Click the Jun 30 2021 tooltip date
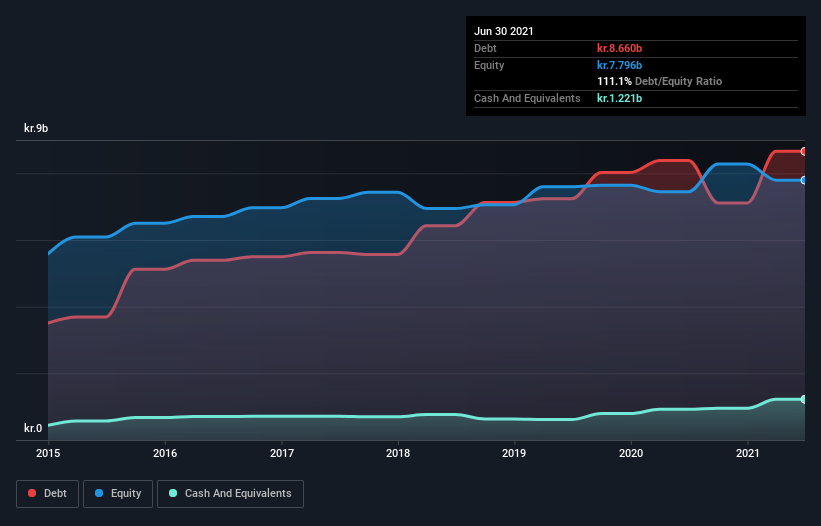 coord(504,31)
